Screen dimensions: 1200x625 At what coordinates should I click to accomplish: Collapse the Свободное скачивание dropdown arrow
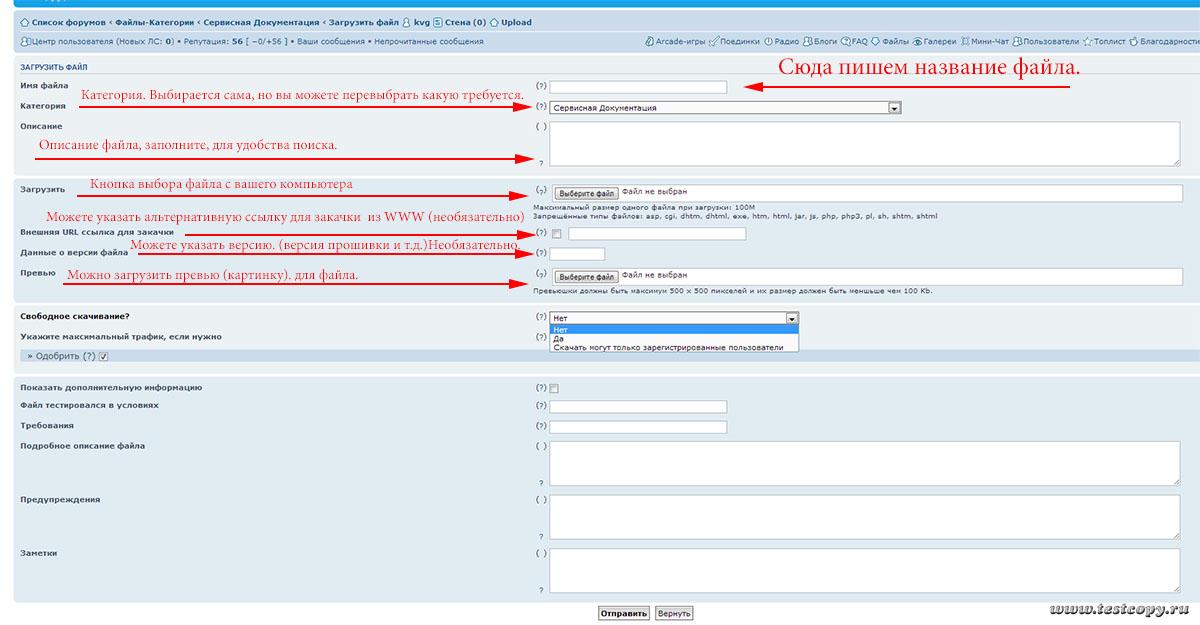pos(792,318)
